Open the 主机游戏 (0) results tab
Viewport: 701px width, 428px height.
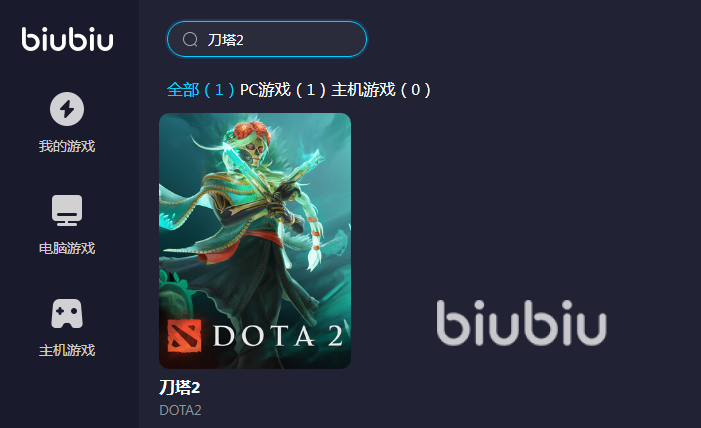click(381, 90)
